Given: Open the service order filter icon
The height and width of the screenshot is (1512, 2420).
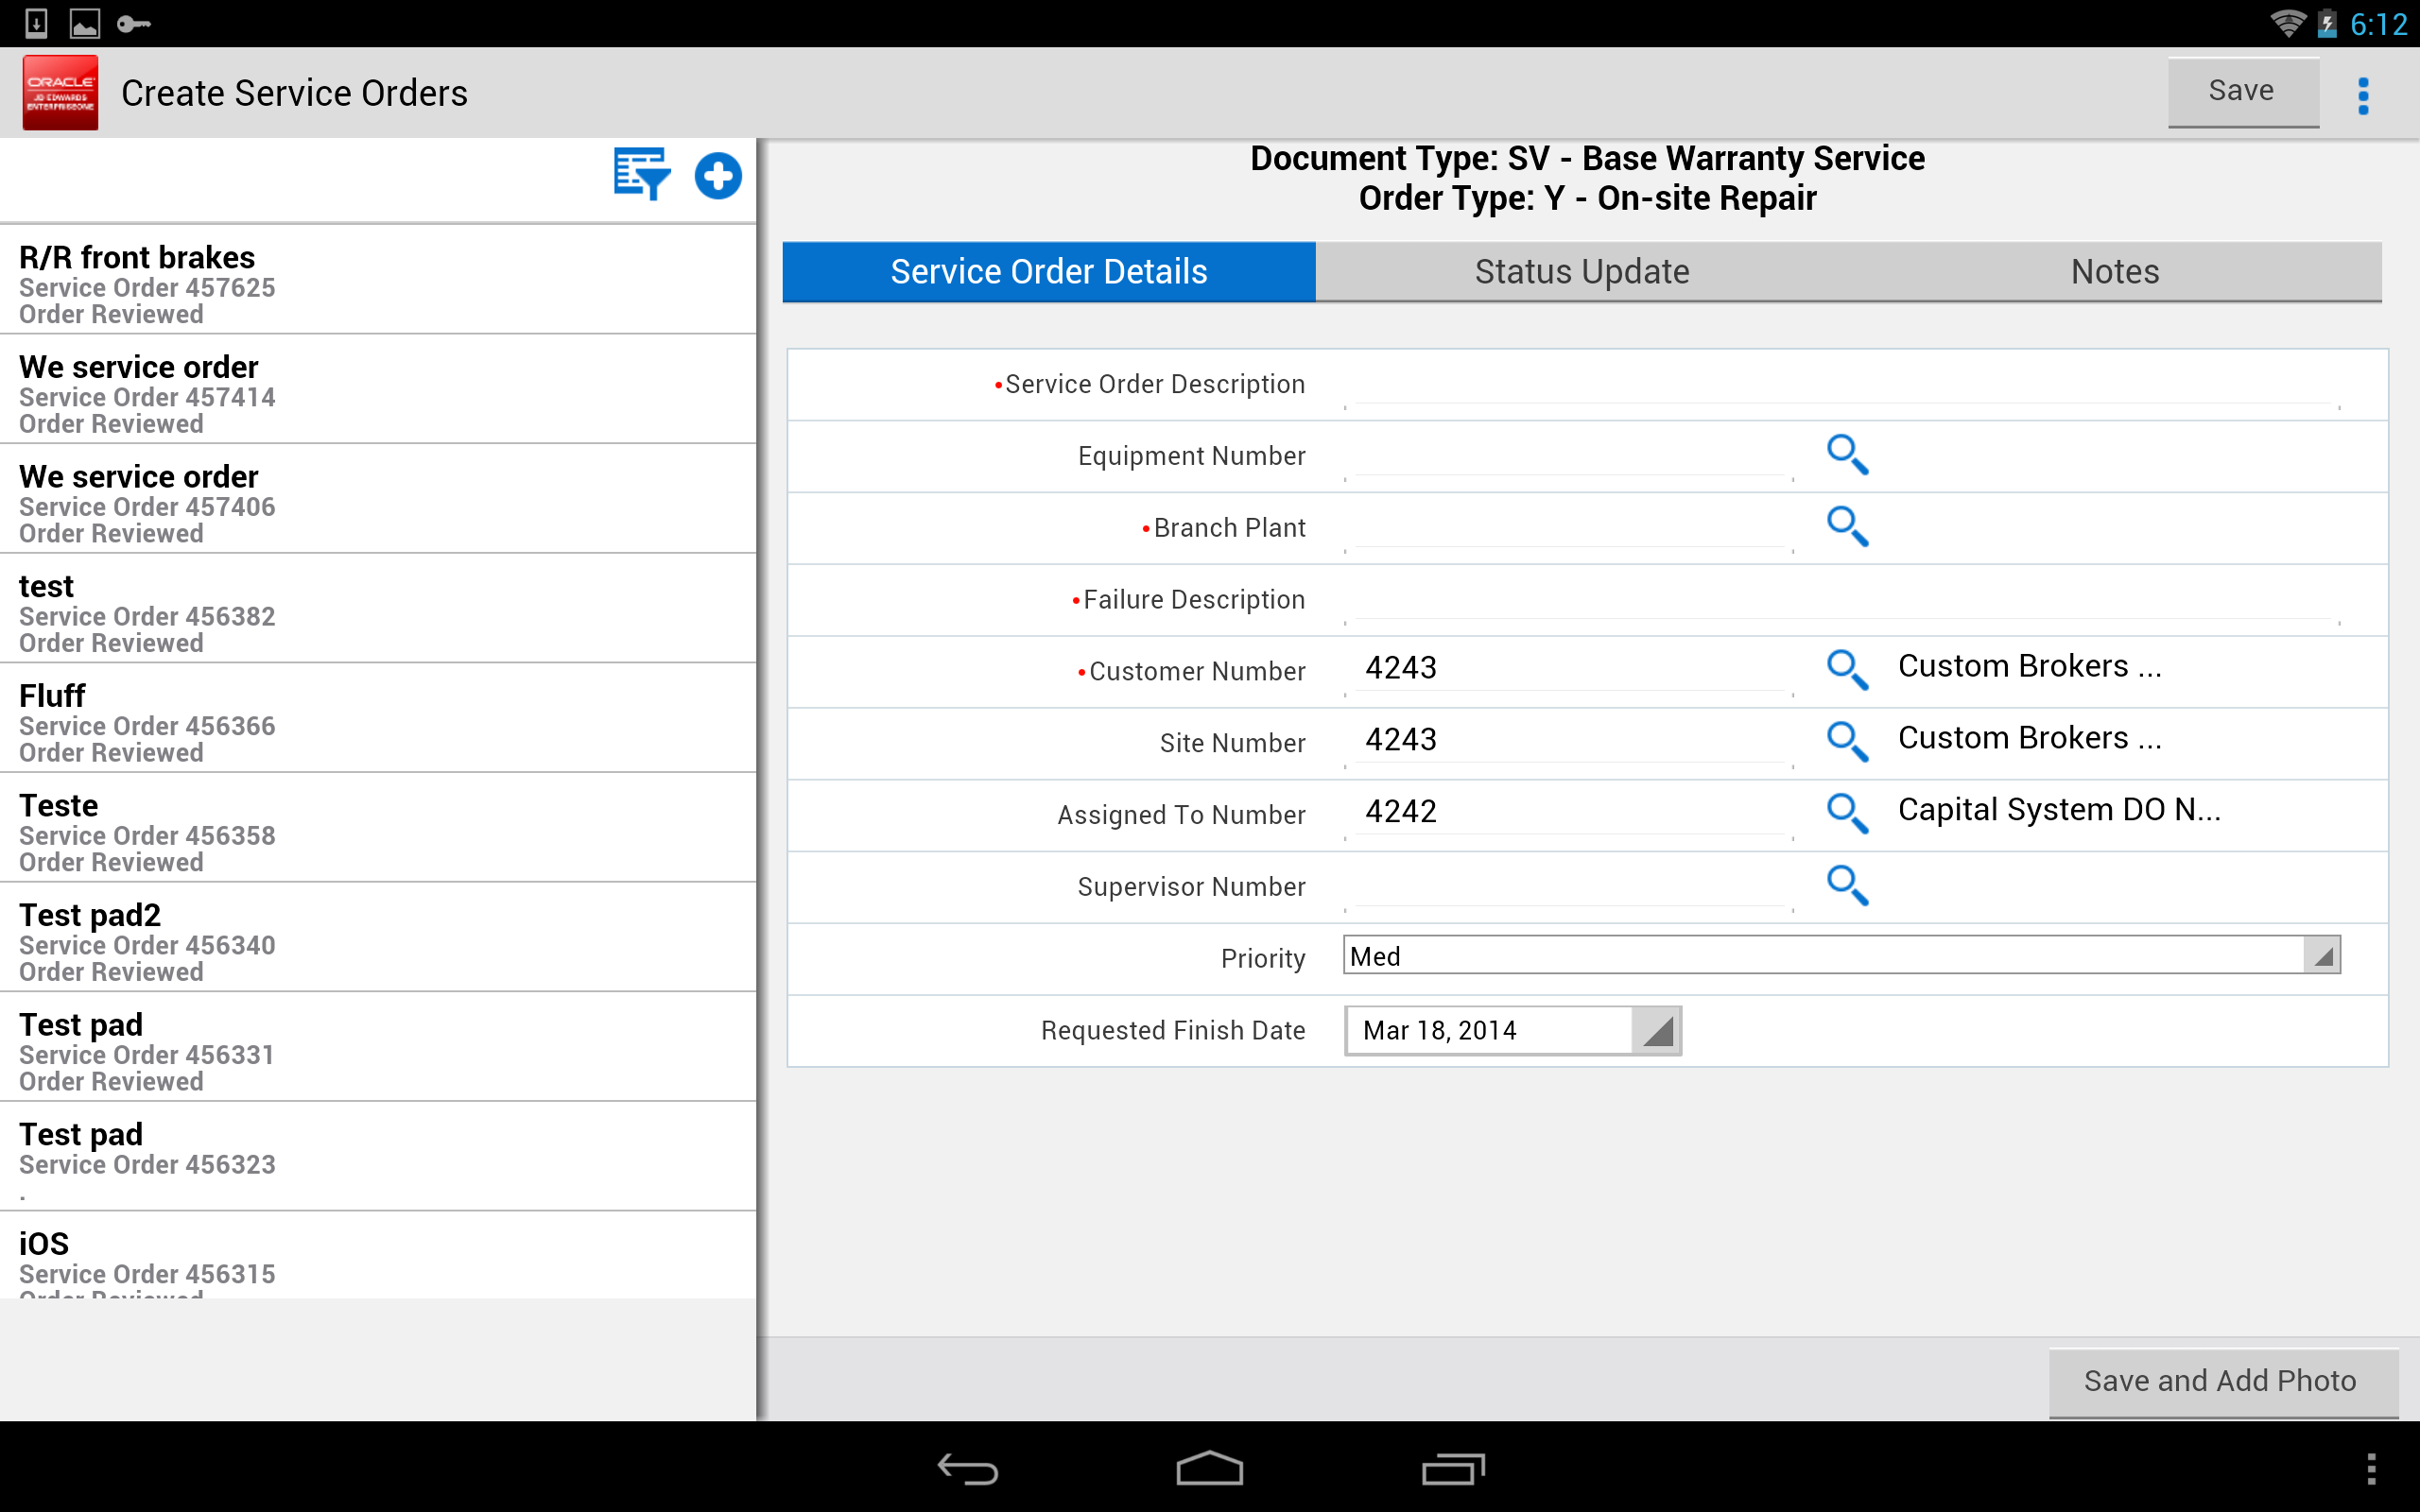Looking at the screenshot, I should click(x=641, y=175).
